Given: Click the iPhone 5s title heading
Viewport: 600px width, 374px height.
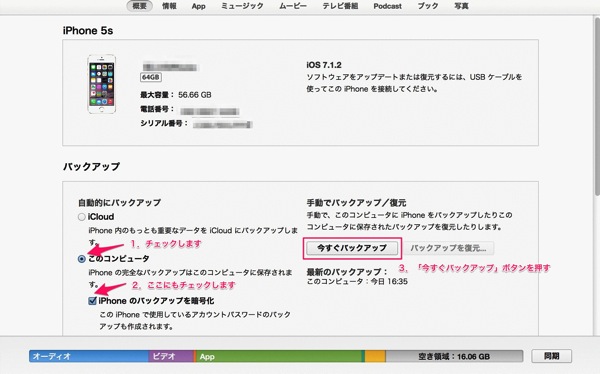Looking at the screenshot, I should click(x=88, y=31).
